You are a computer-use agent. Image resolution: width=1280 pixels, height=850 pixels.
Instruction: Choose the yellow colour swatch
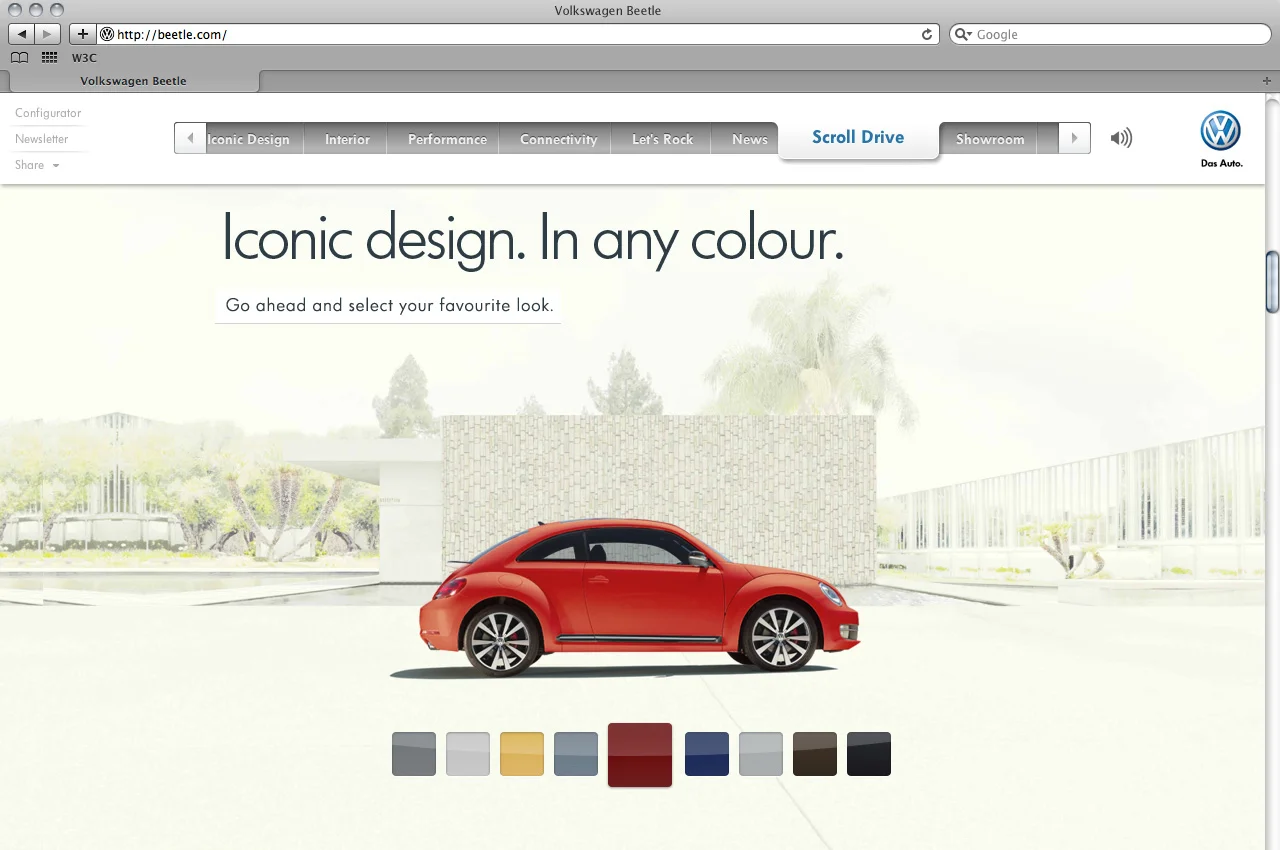(522, 754)
